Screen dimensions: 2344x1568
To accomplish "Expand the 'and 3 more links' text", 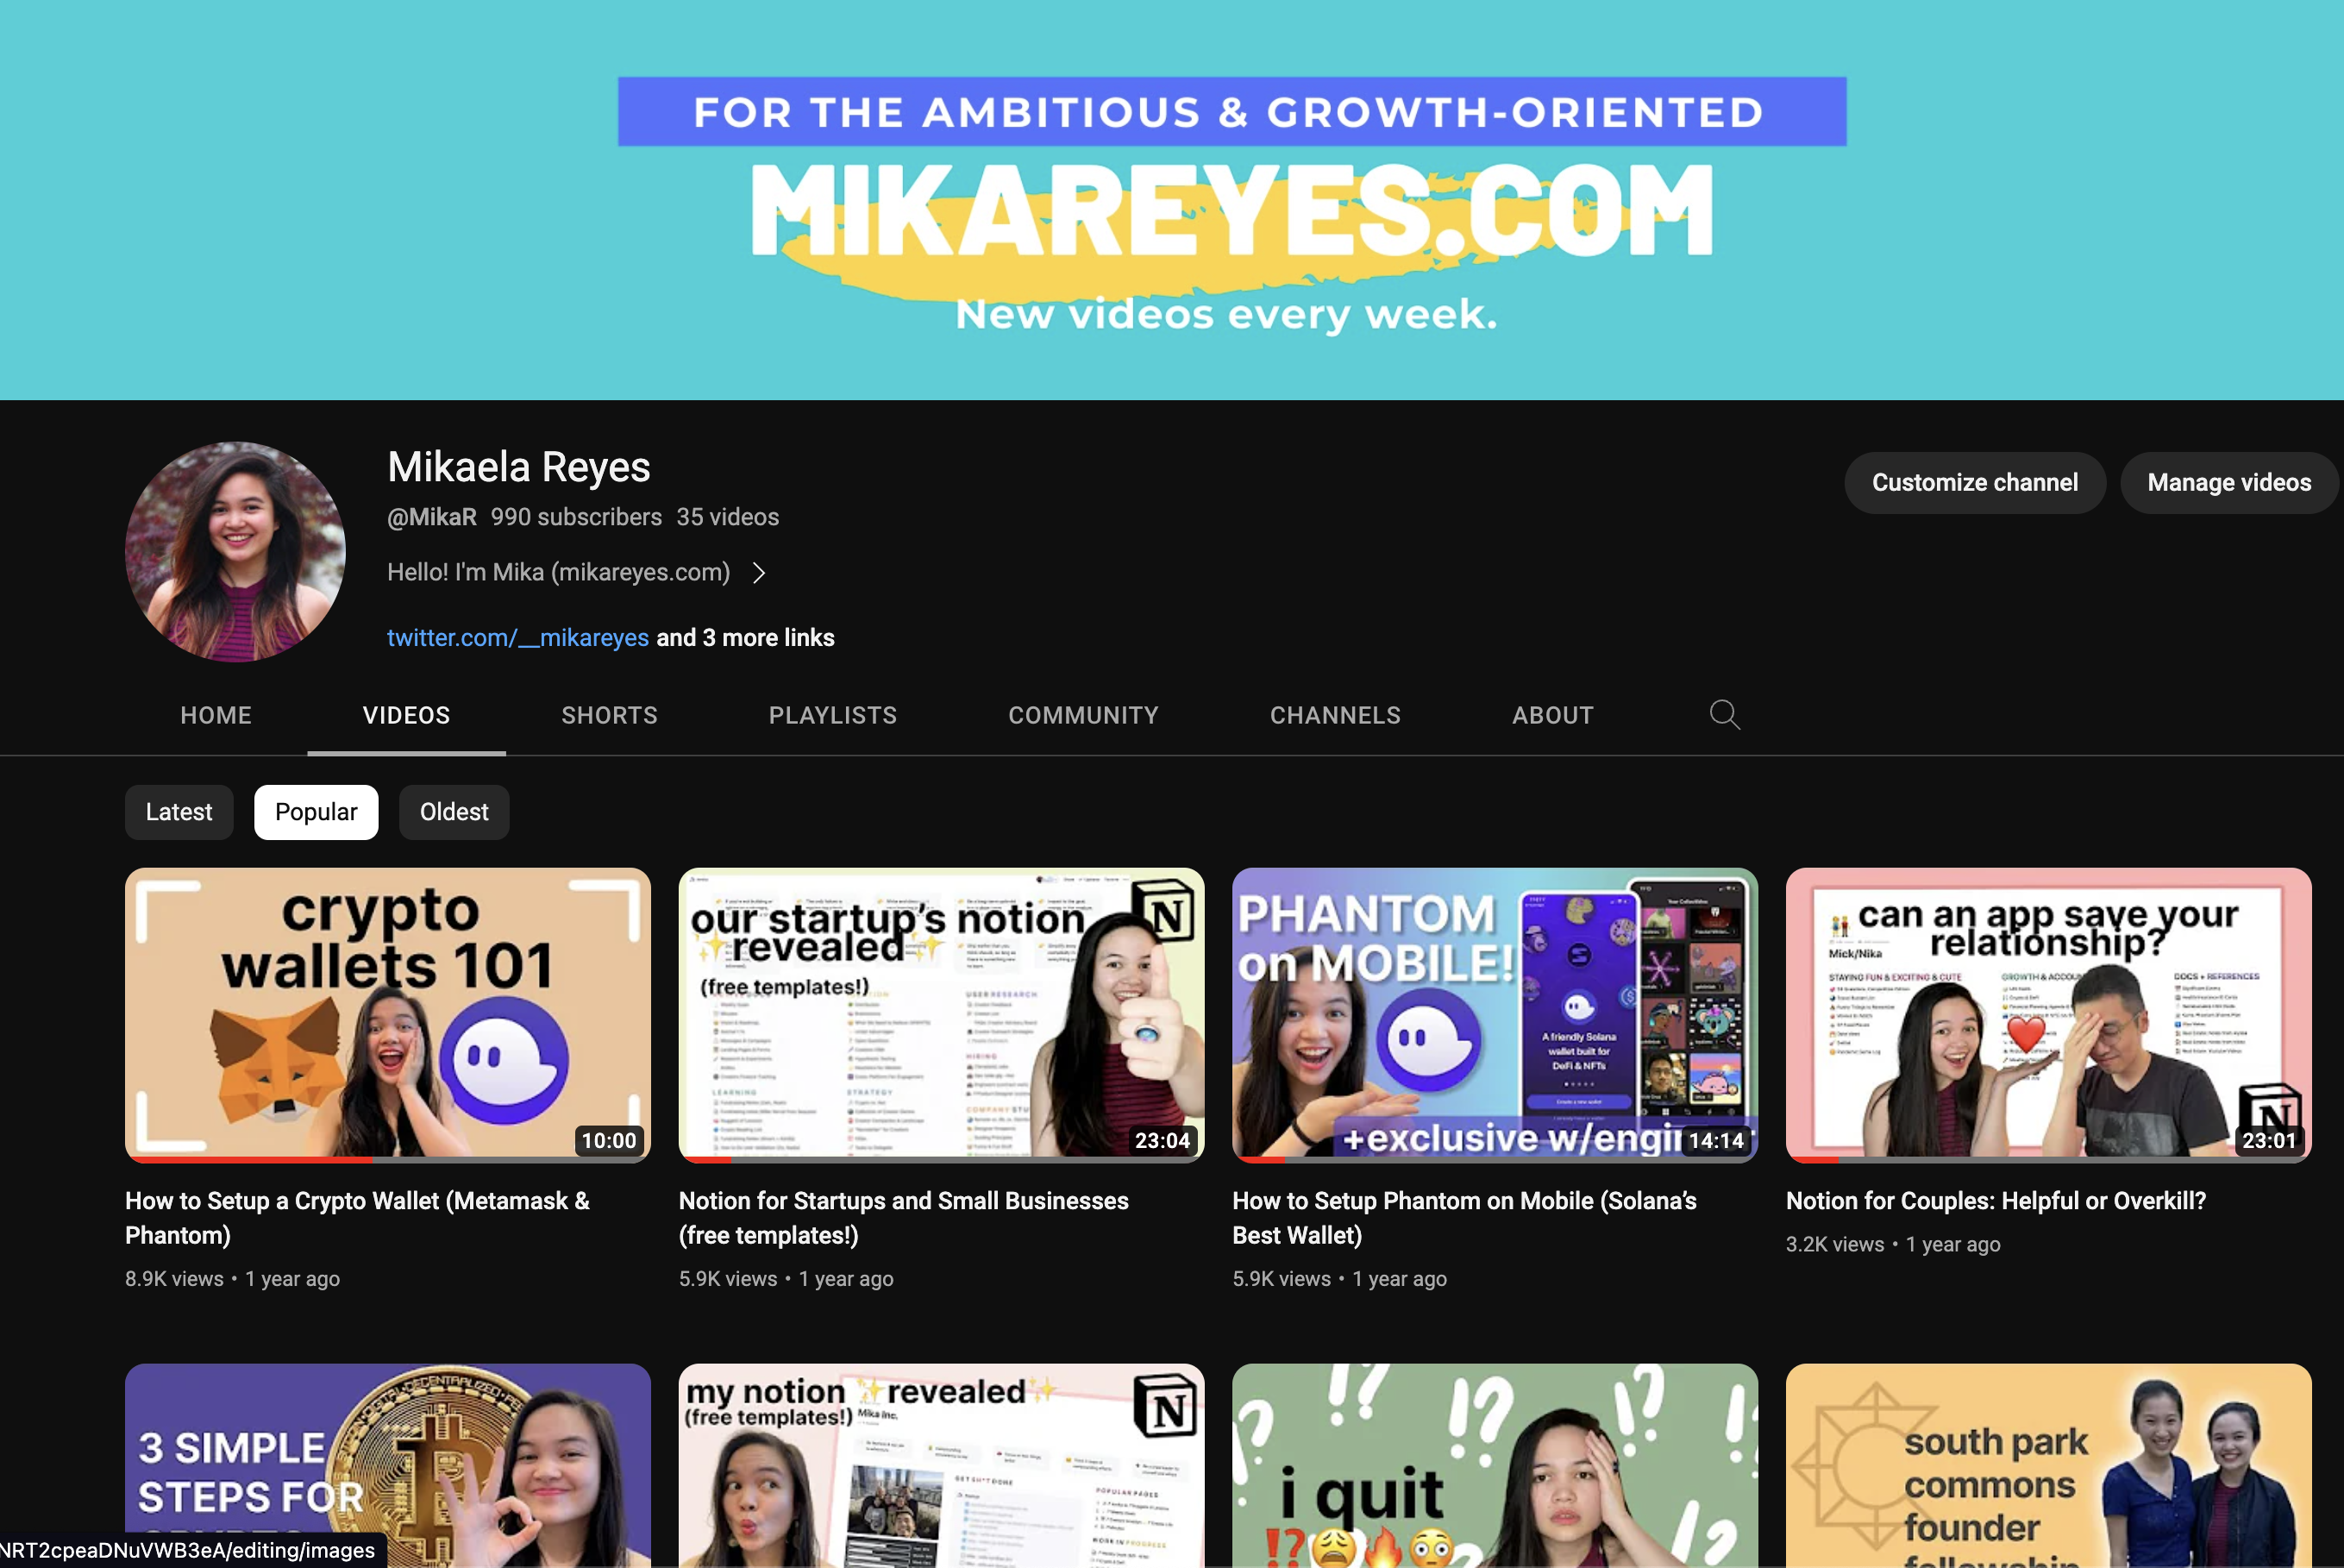I will coord(745,638).
